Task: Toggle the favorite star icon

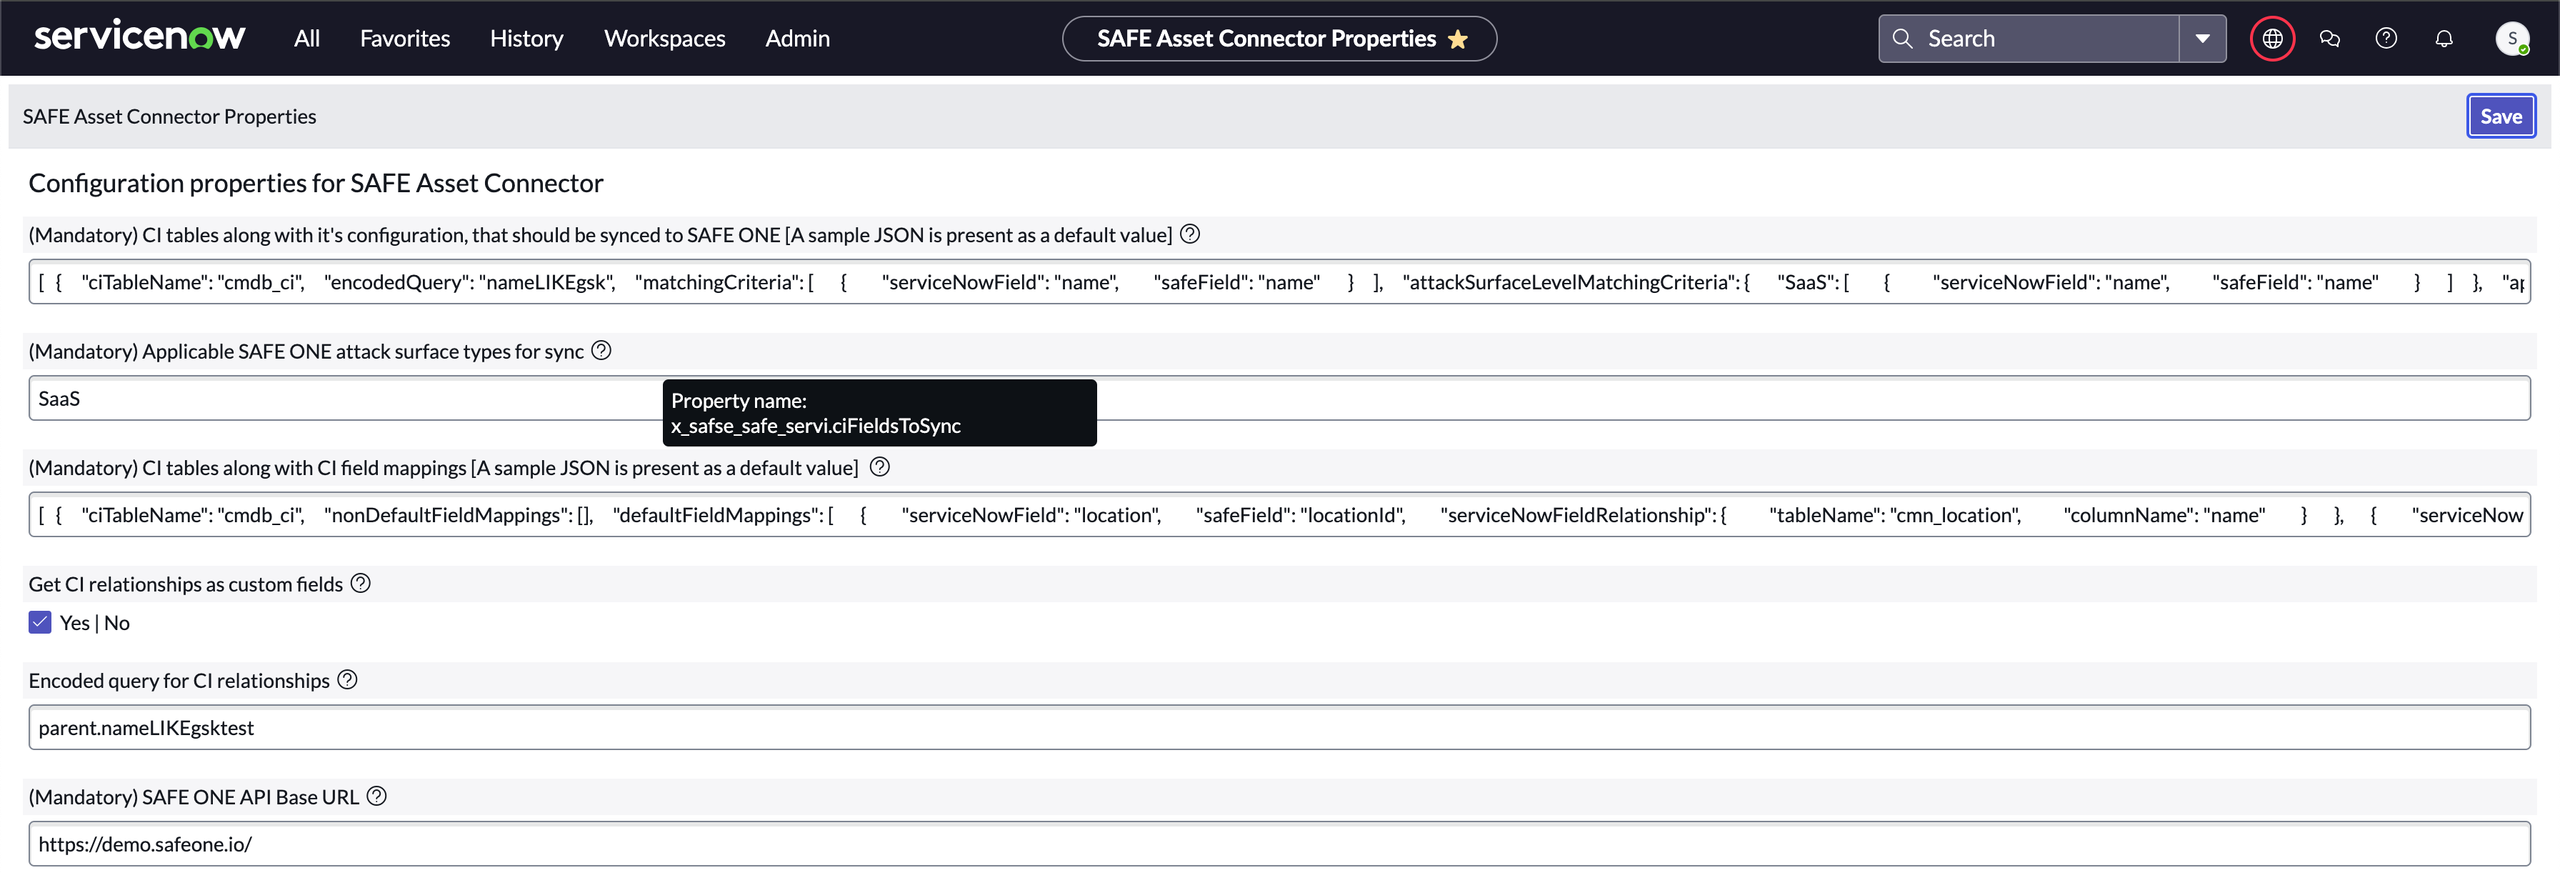Action: (1458, 39)
